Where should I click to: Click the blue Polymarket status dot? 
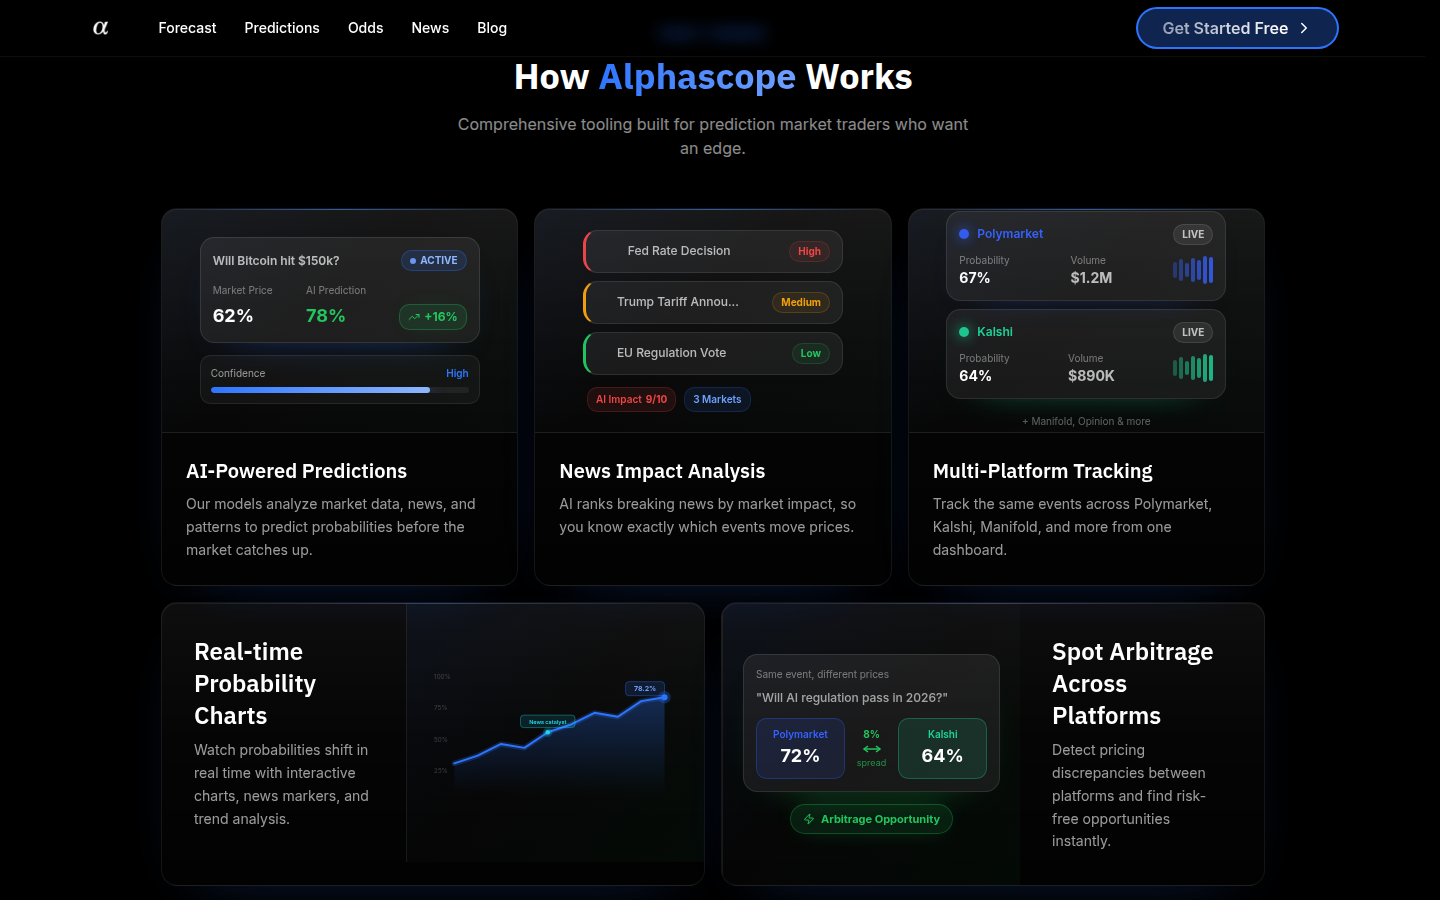click(964, 234)
